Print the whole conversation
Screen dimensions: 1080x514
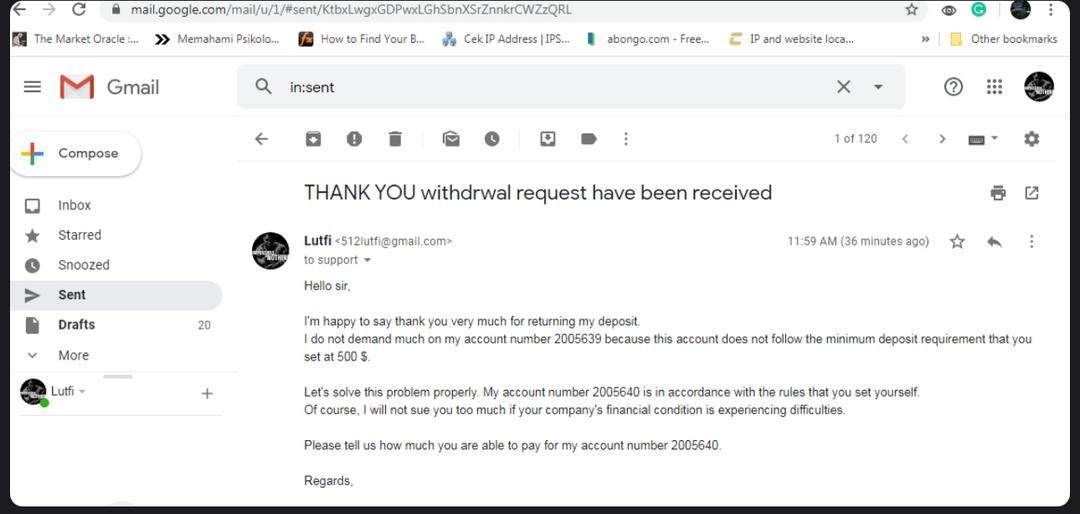pyautogui.click(x=998, y=193)
